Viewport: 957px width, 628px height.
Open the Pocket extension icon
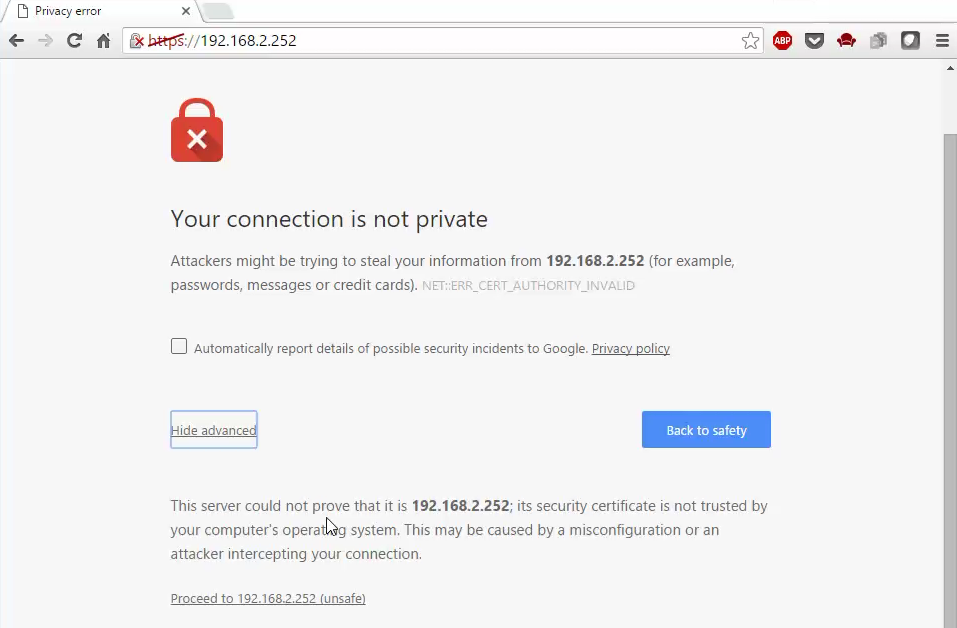click(814, 41)
